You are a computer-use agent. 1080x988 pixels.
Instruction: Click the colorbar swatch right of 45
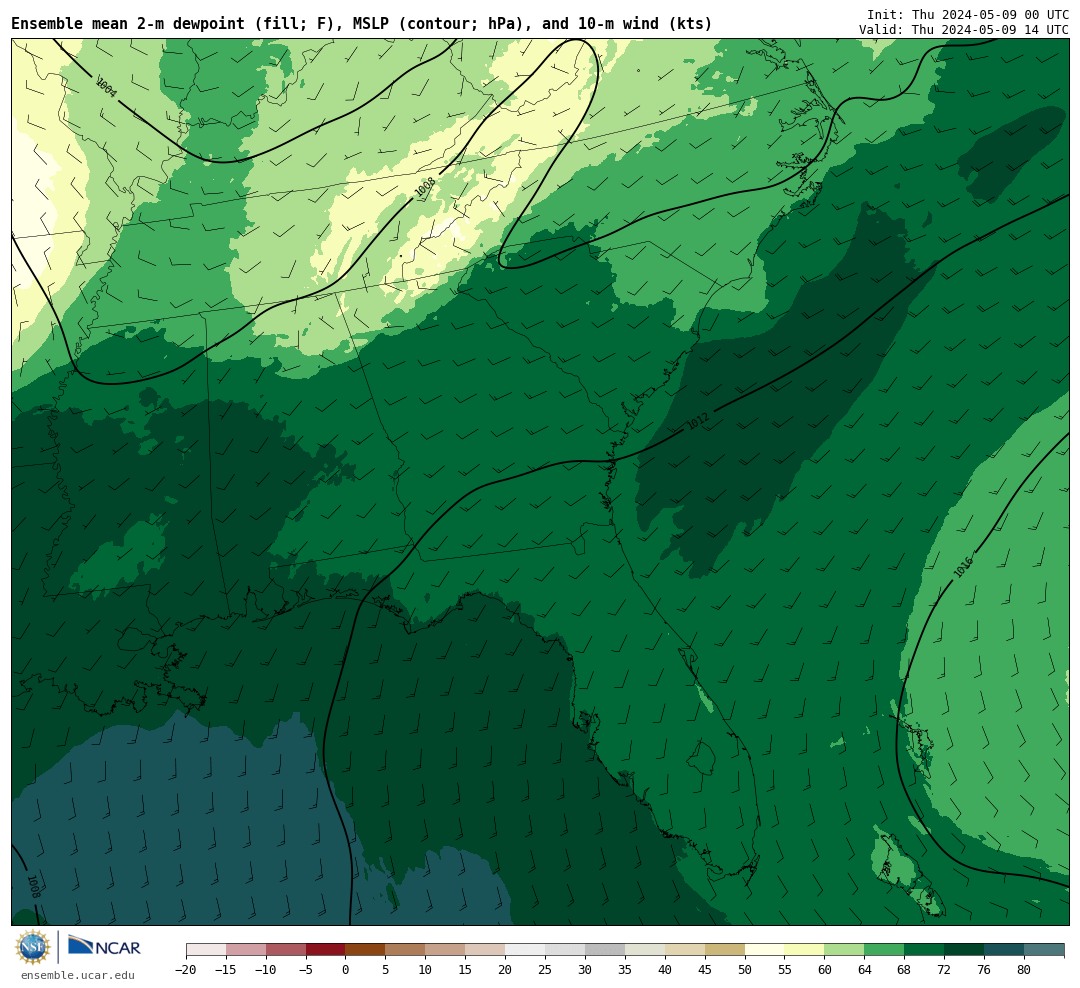point(725,950)
